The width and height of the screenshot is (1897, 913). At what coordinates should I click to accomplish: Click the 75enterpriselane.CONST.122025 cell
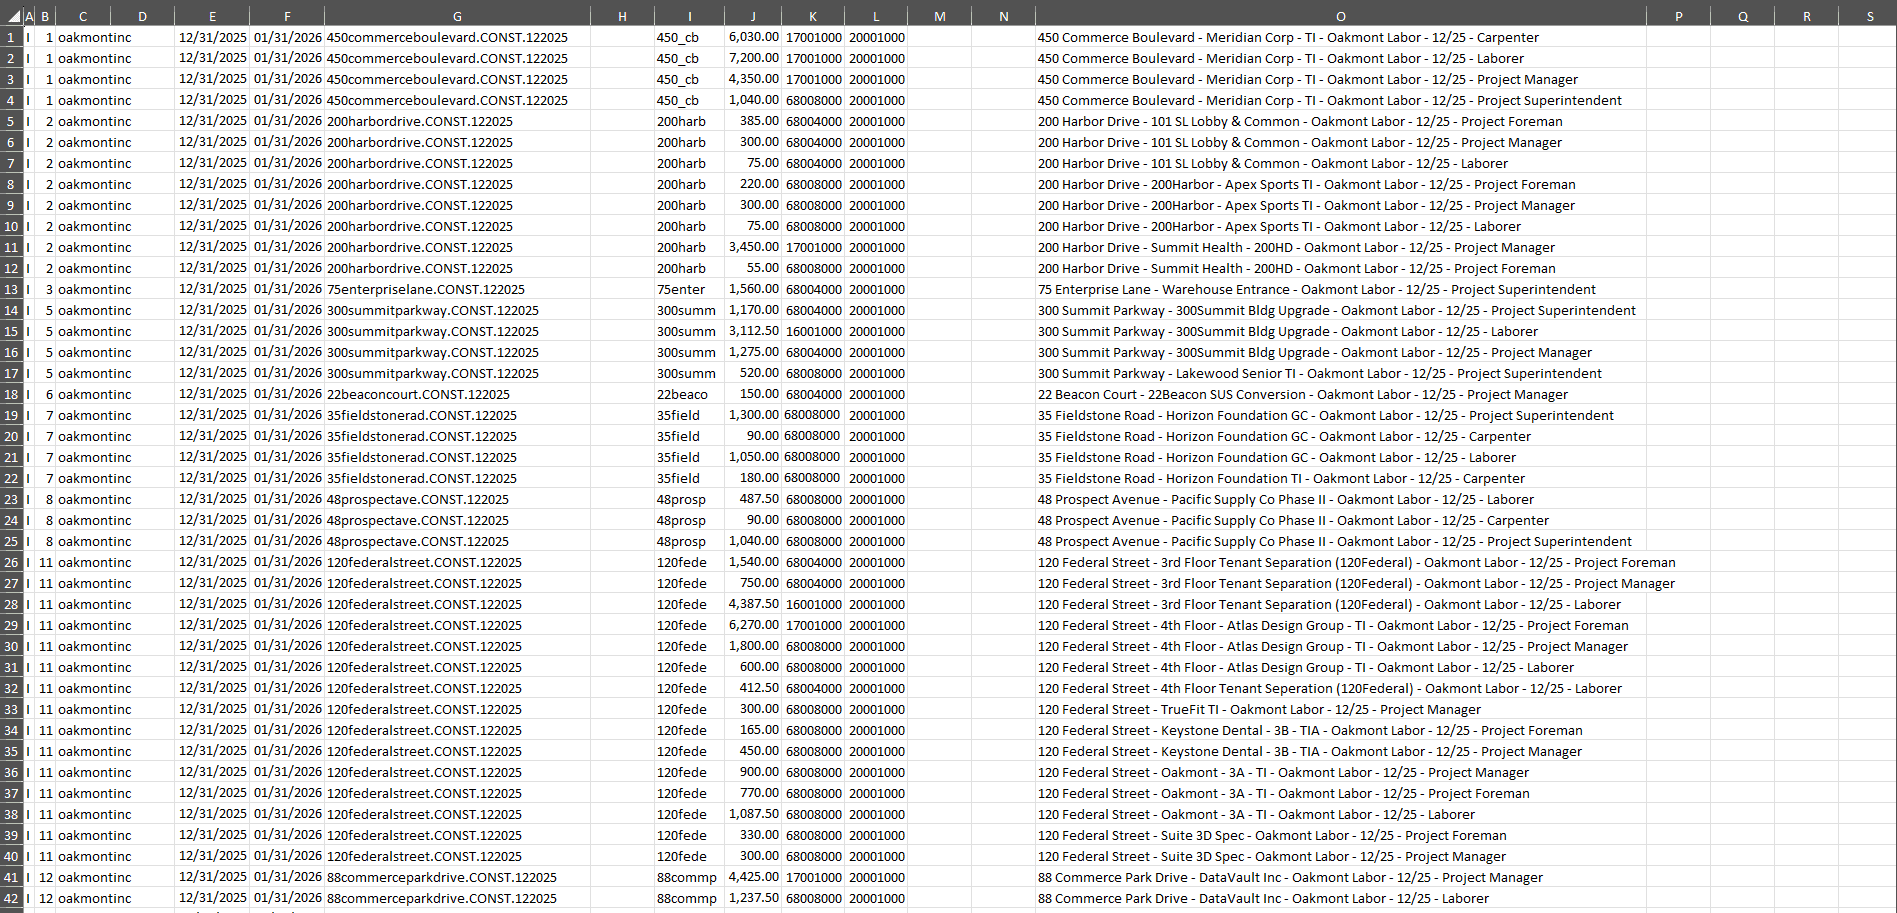pos(457,289)
